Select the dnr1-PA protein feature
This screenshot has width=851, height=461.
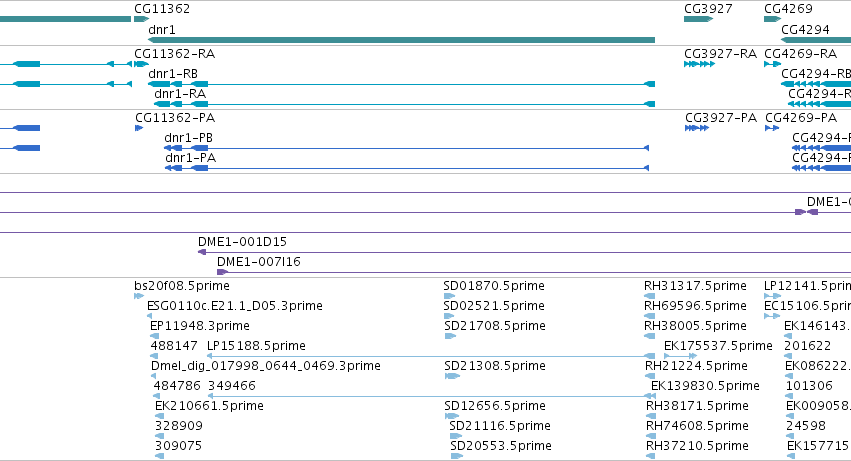(407, 168)
